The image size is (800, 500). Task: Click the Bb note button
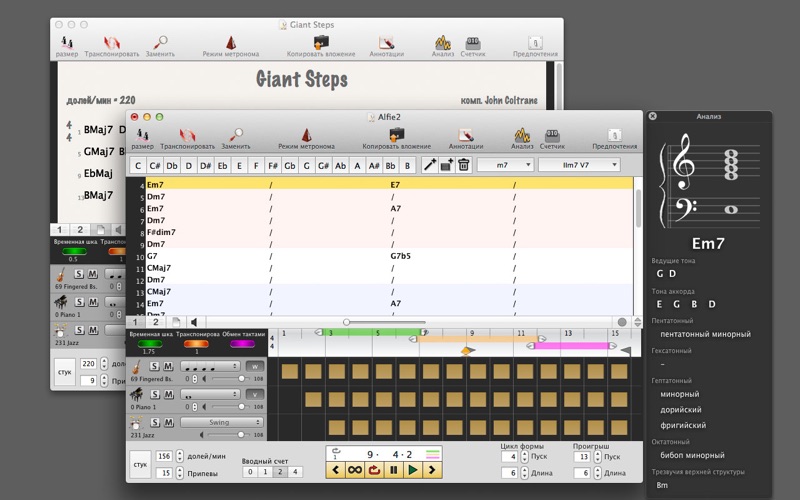click(x=391, y=165)
